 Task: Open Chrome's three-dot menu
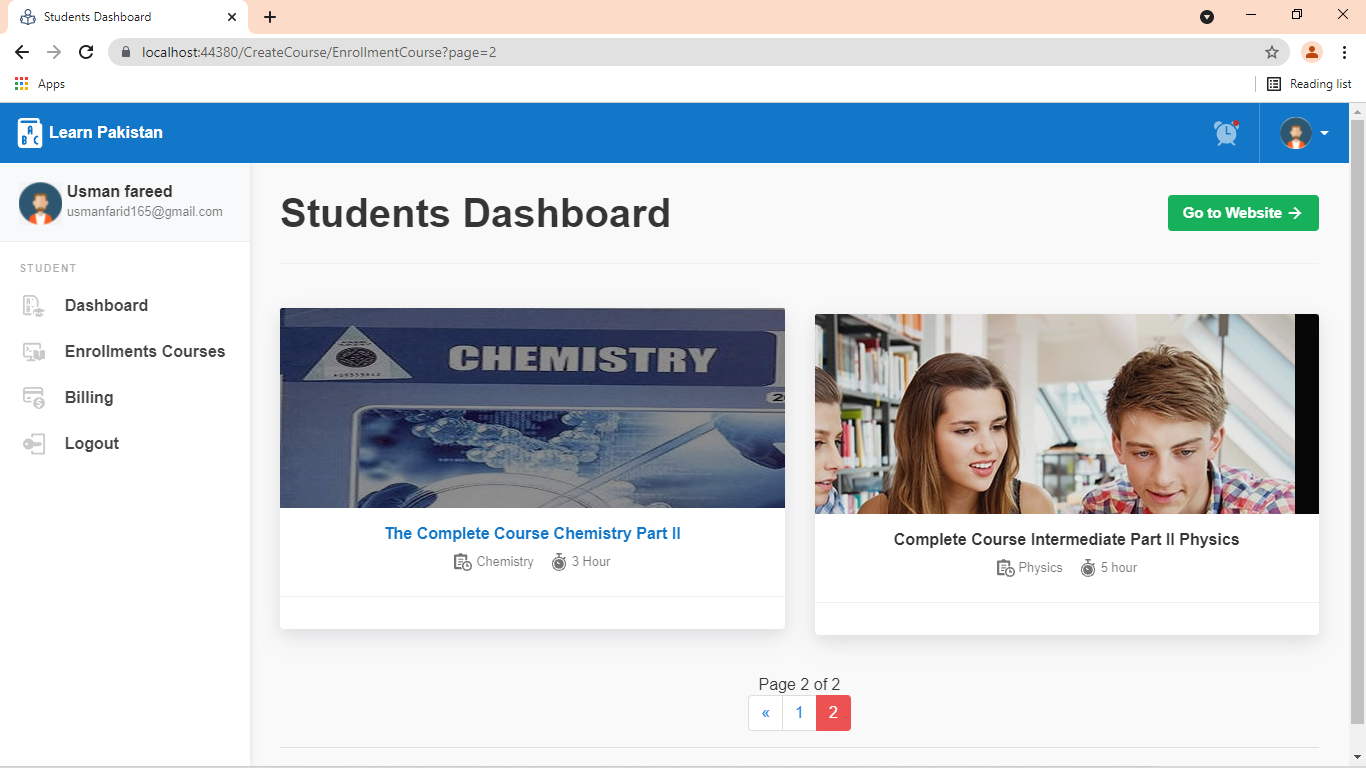[x=1344, y=52]
